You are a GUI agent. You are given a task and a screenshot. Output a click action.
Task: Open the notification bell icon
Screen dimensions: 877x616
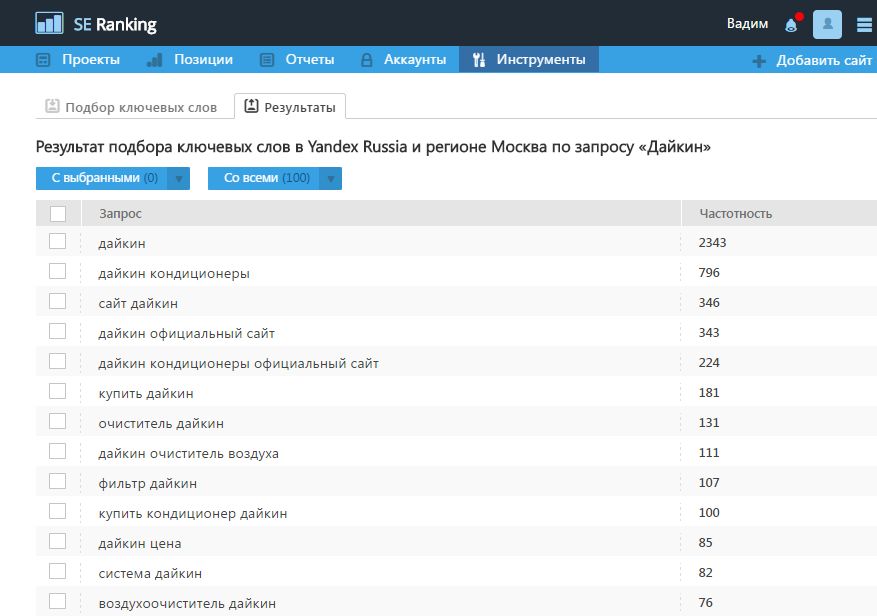791,25
